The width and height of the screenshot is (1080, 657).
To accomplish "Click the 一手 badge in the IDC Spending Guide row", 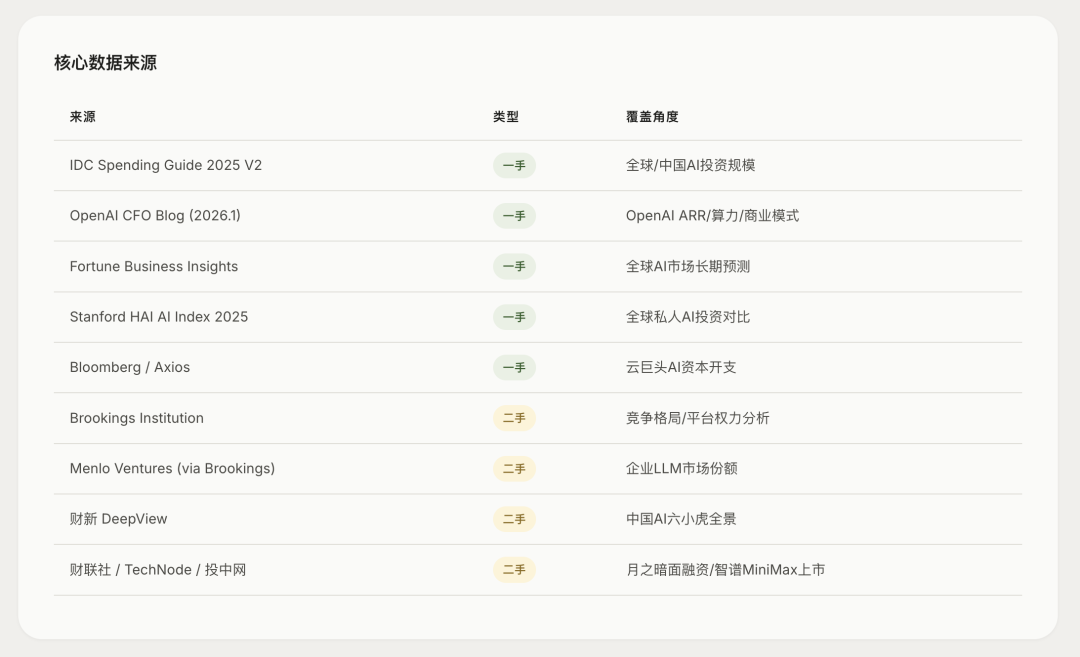I will point(514,165).
